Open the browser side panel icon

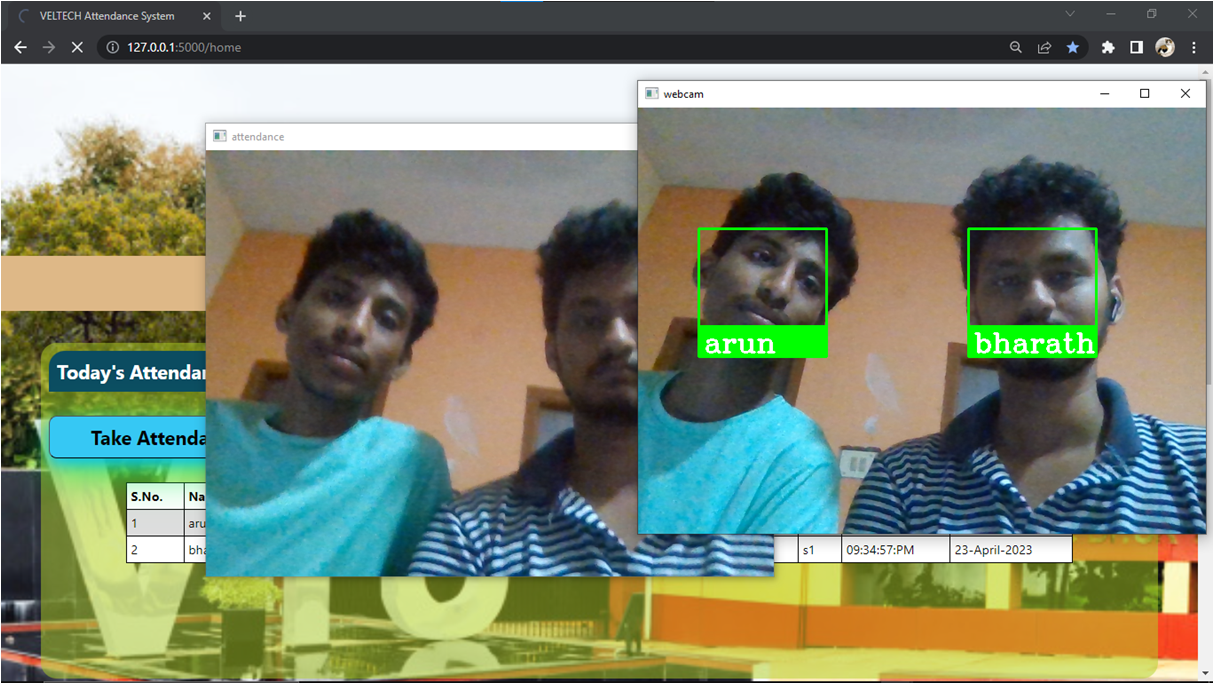pos(1136,46)
